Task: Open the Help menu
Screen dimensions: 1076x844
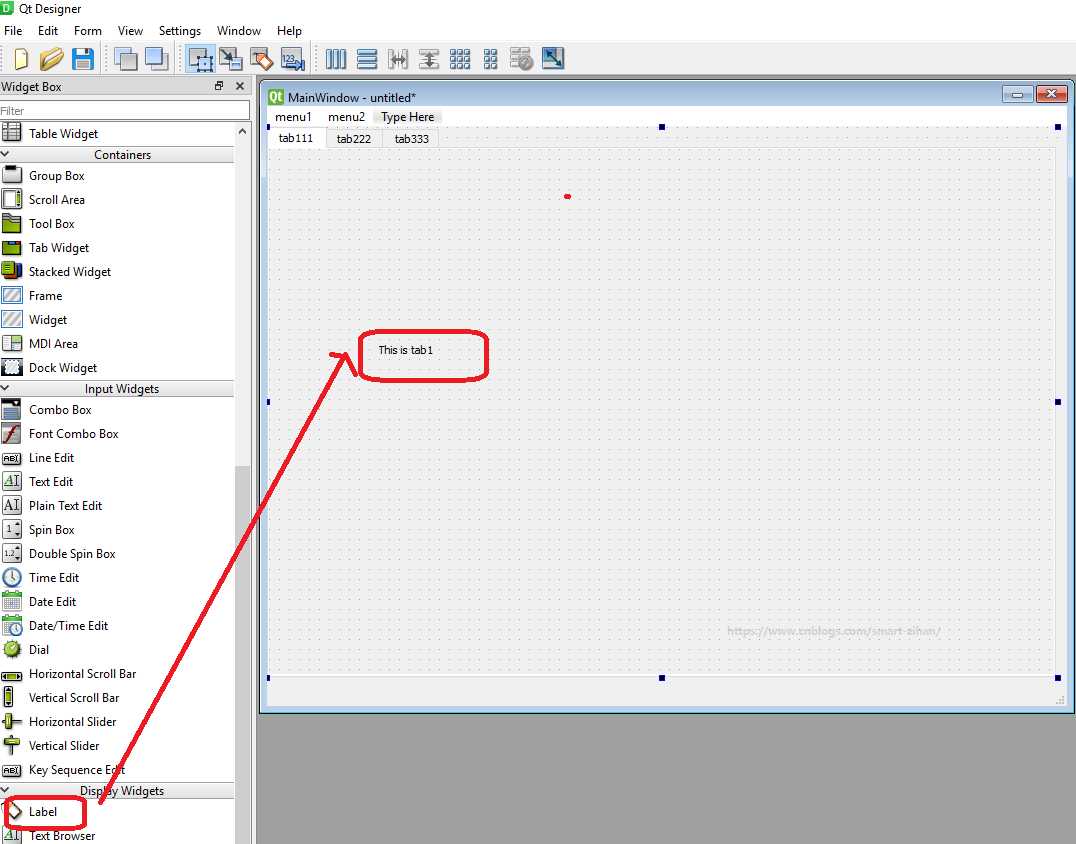Action: click(x=289, y=31)
